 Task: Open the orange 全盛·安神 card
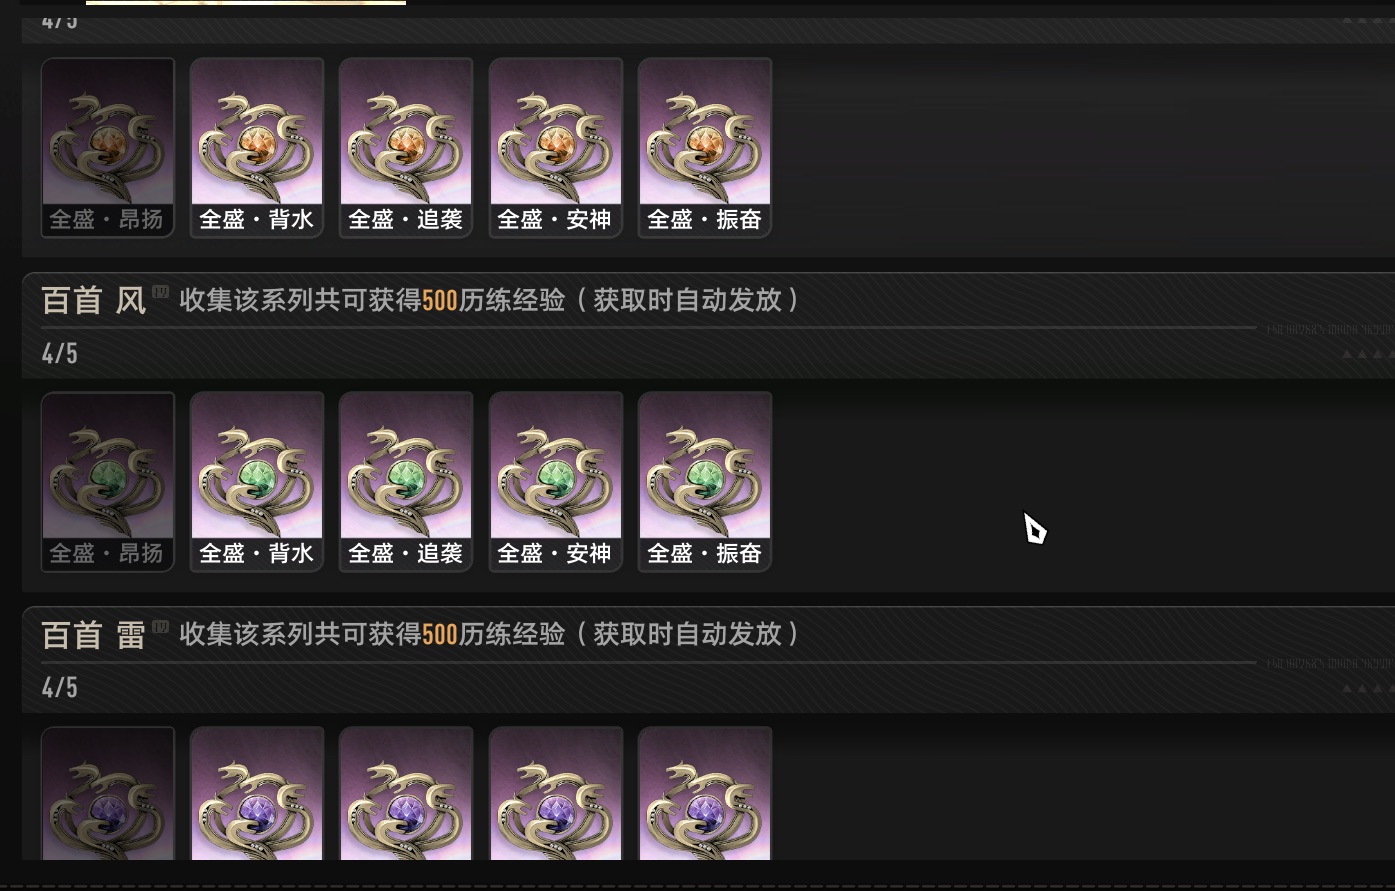[x=556, y=148]
